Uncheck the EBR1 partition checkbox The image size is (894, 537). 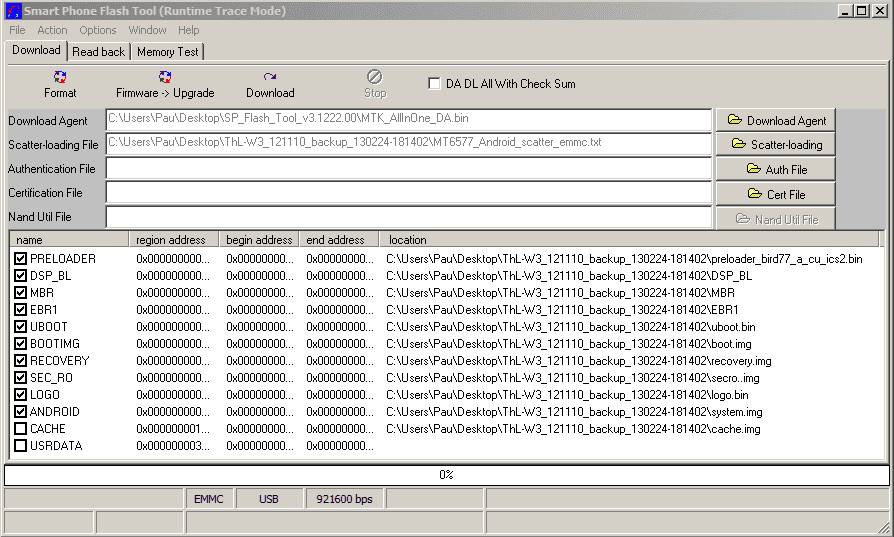[21, 310]
